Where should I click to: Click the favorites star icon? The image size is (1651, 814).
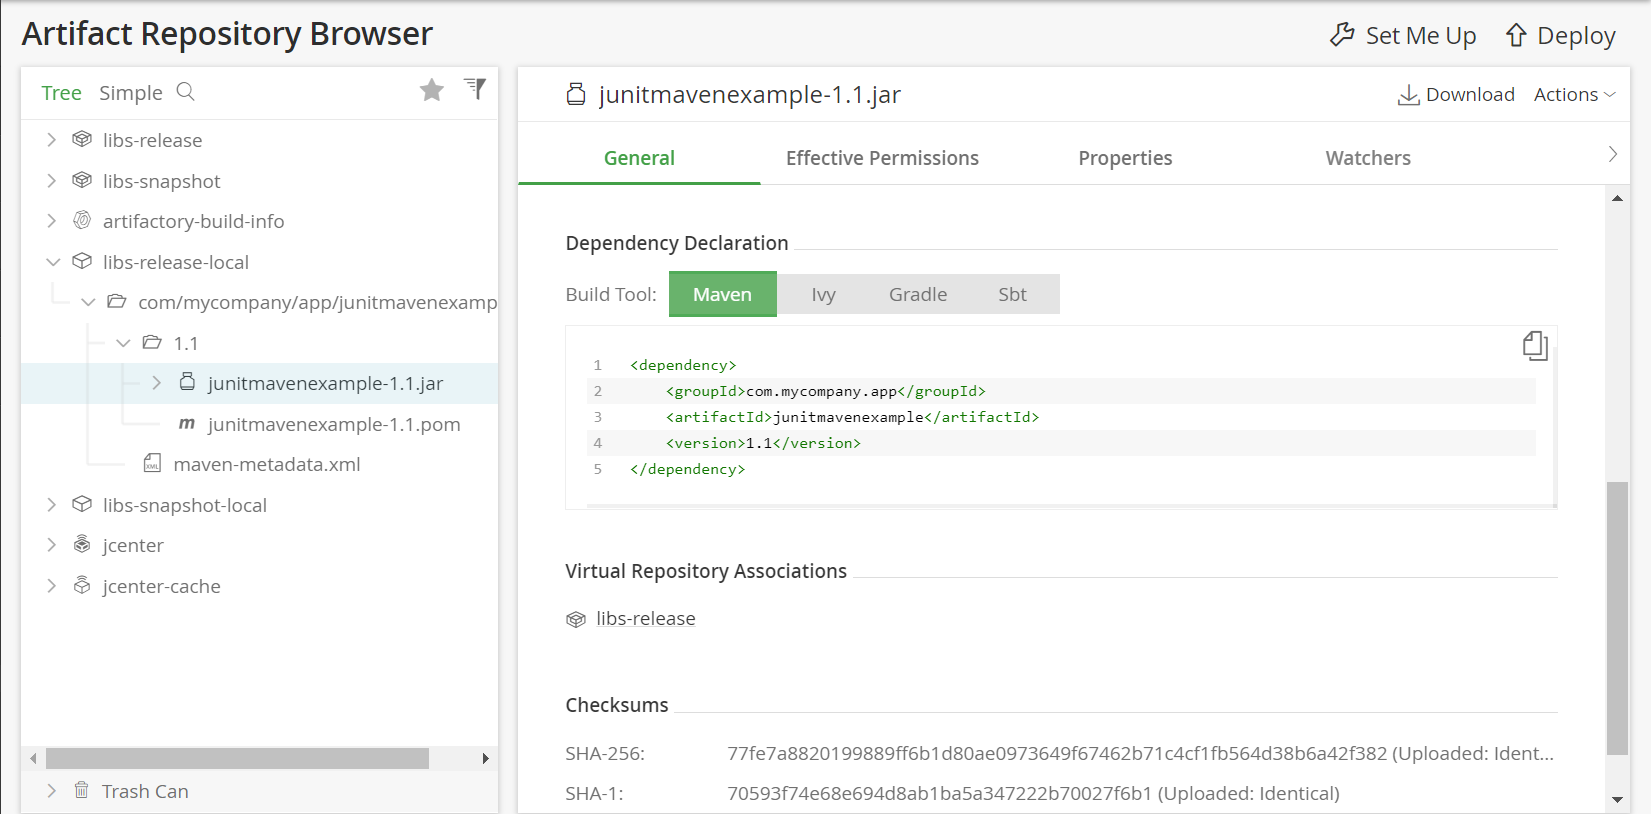[x=431, y=91]
